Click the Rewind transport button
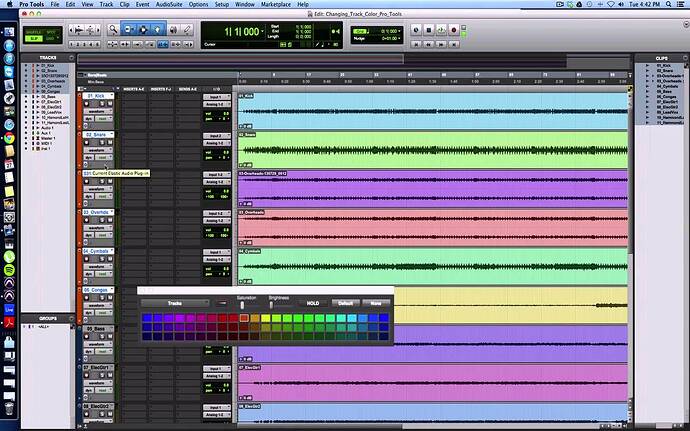The height and width of the screenshot is (431, 690). point(429,44)
